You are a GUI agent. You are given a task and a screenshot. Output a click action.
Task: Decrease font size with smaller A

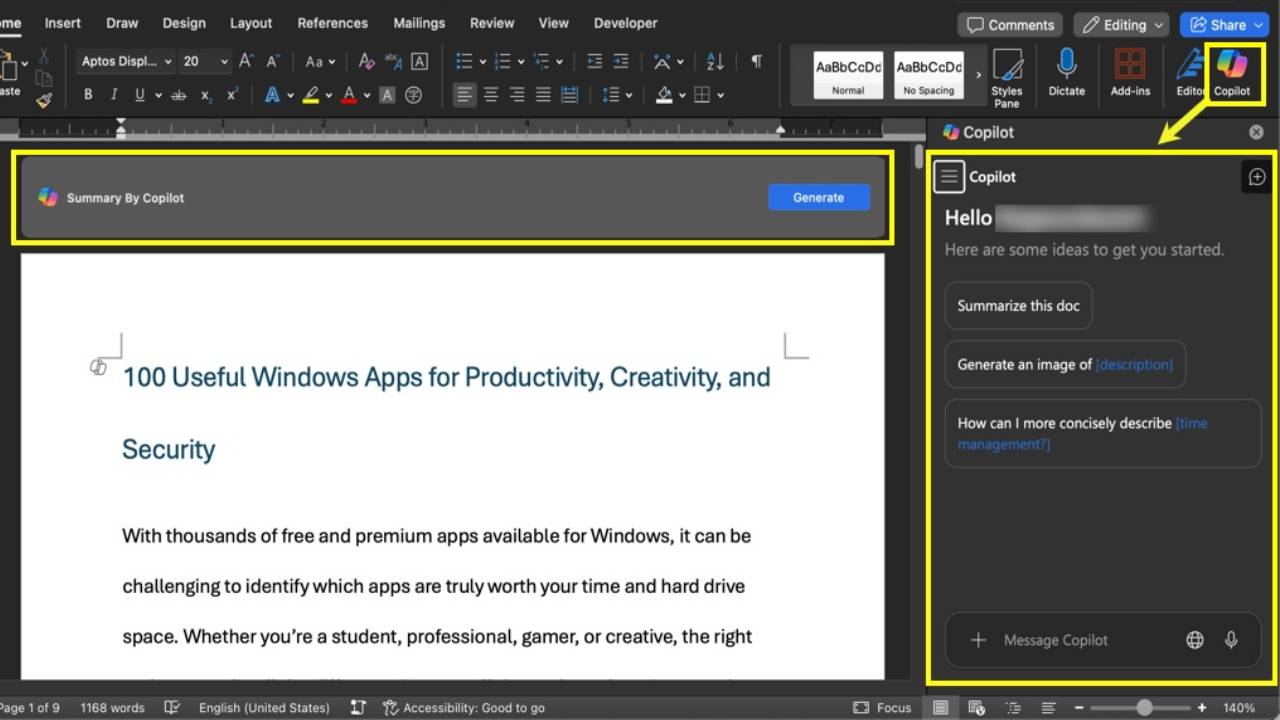pyautogui.click(x=273, y=61)
